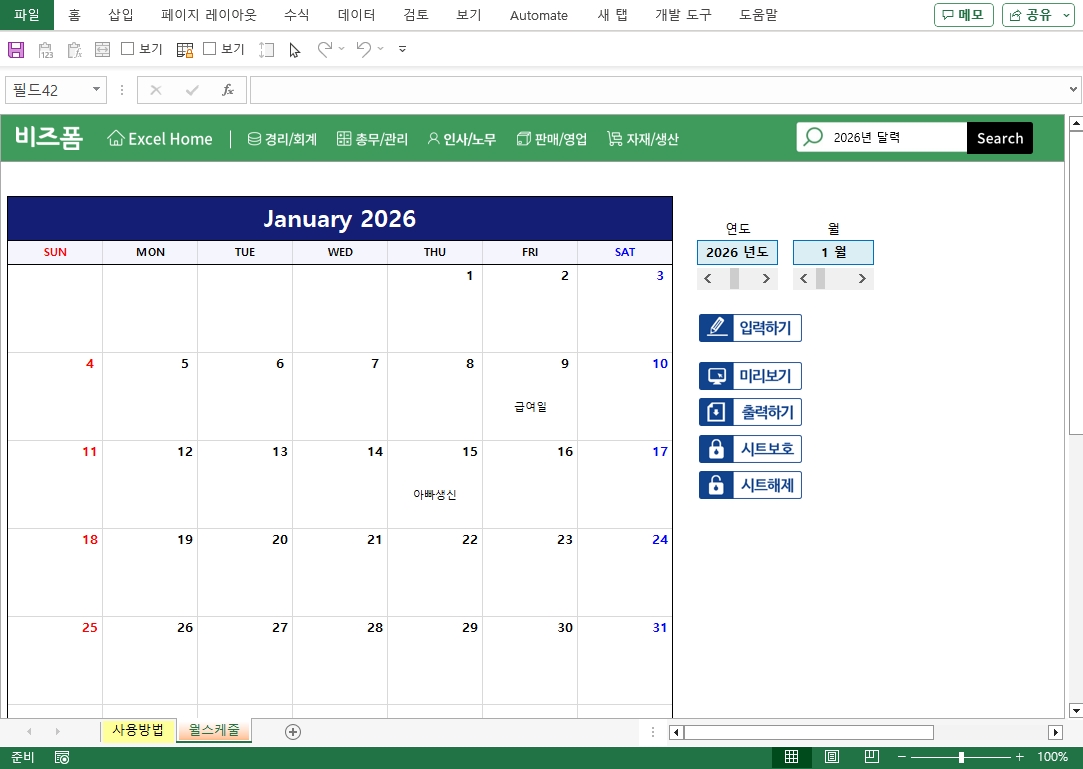Image resolution: width=1083 pixels, height=769 pixels.
Task: Click the 경리/회계 menu link
Action: pyautogui.click(x=282, y=139)
